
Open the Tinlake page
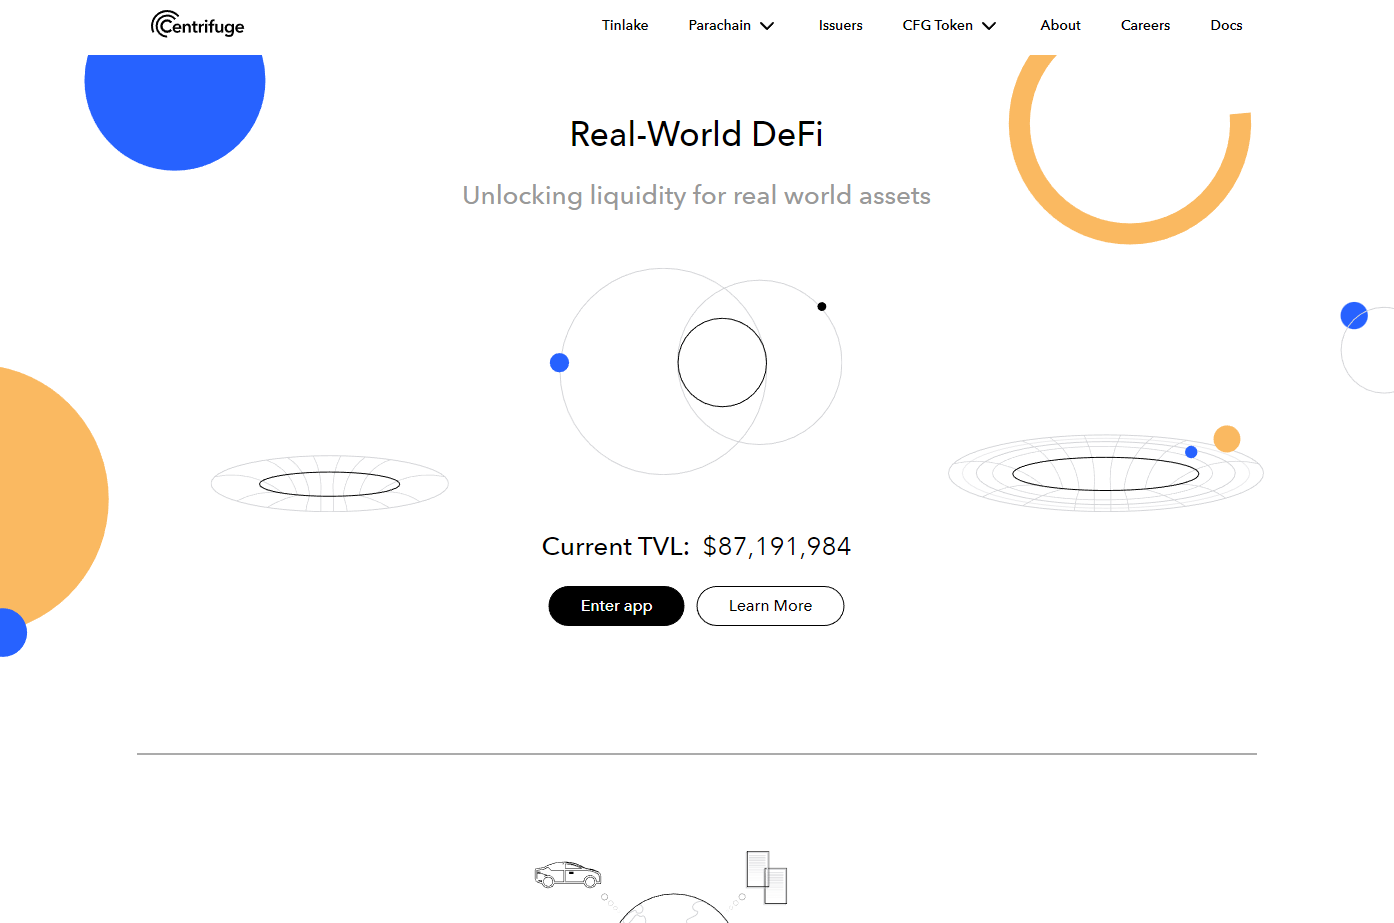point(625,25)
